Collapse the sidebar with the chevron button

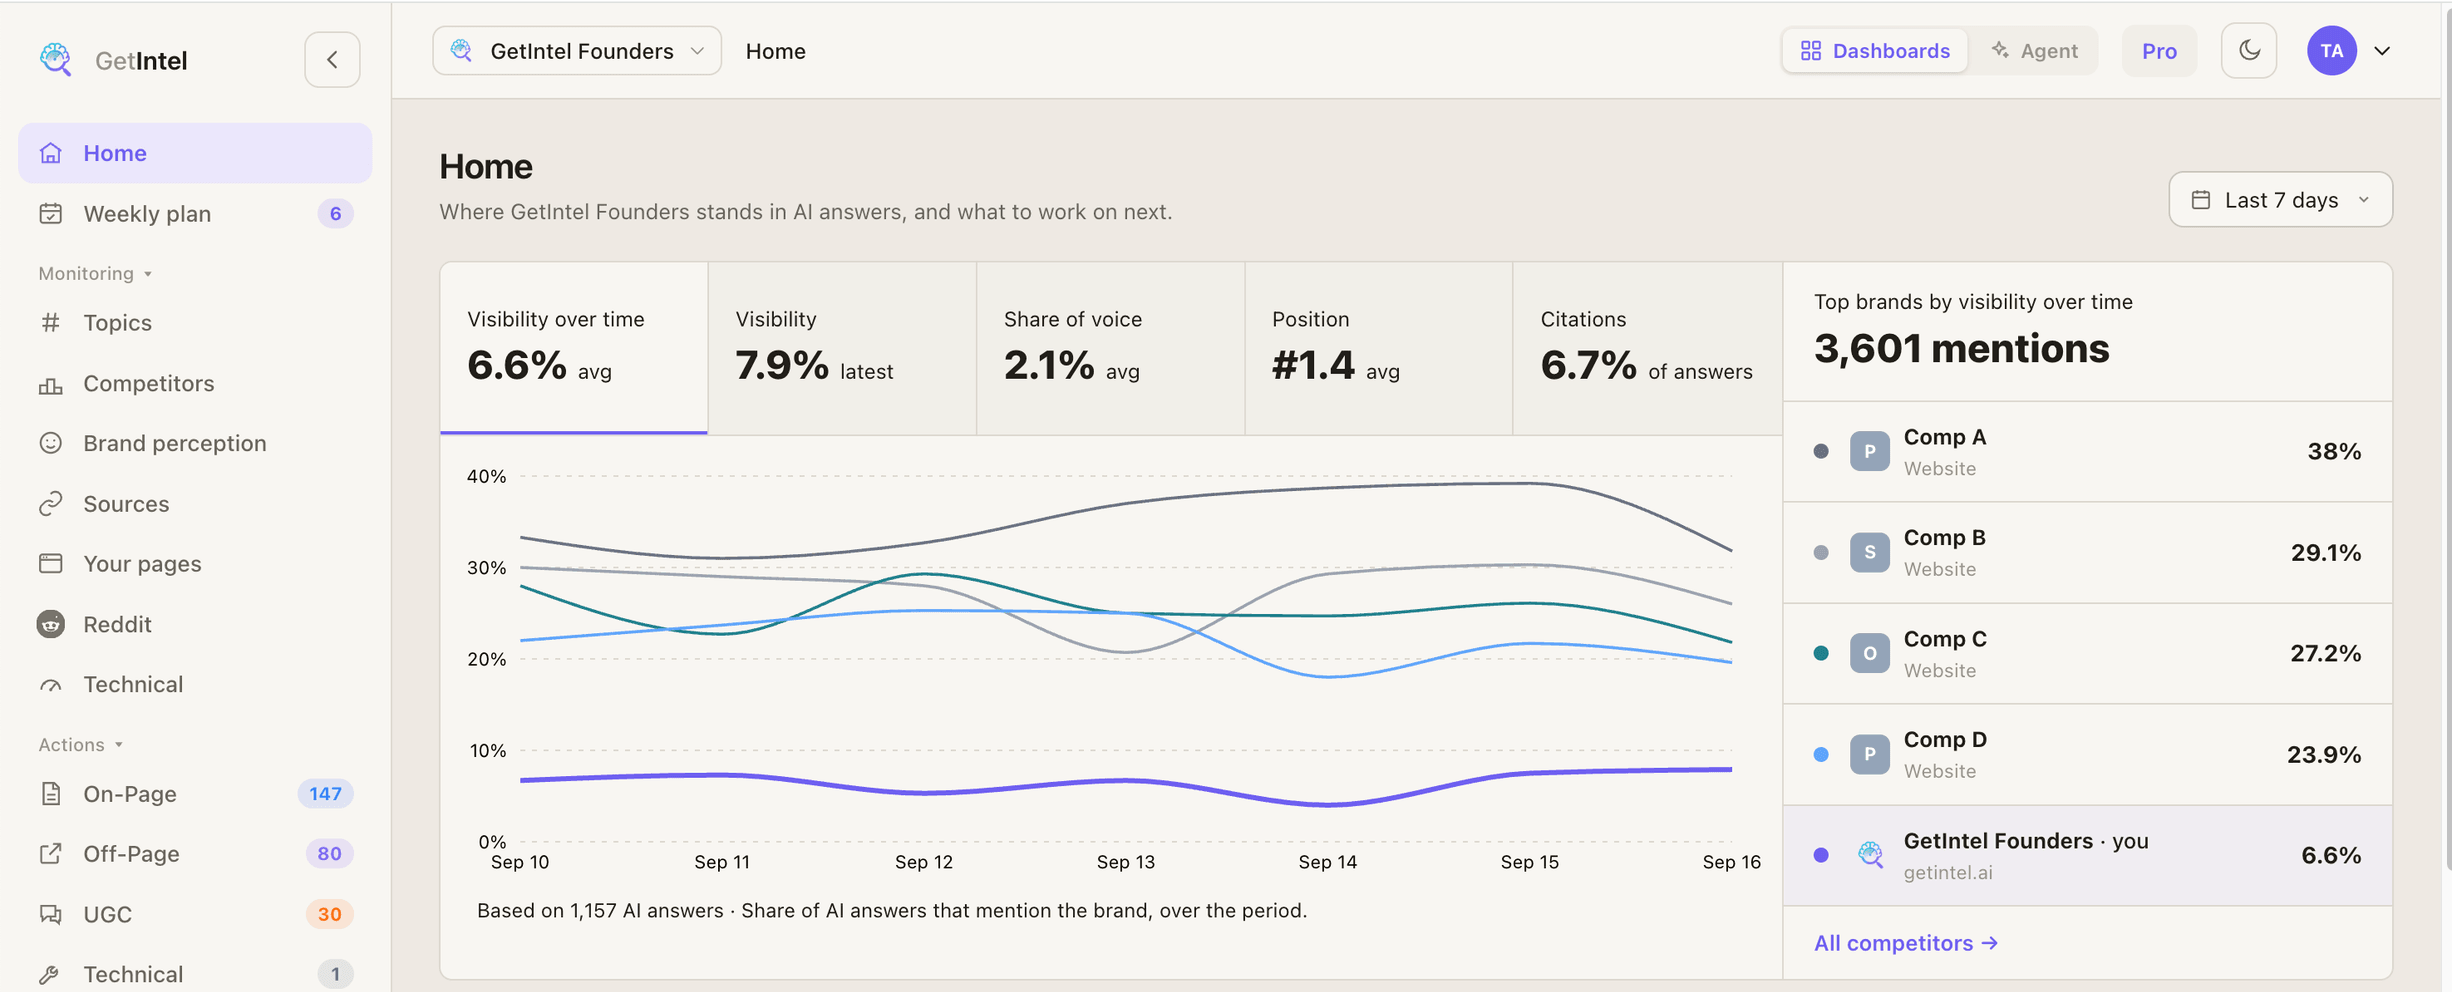pyautogui.click(x=332, y=60)
